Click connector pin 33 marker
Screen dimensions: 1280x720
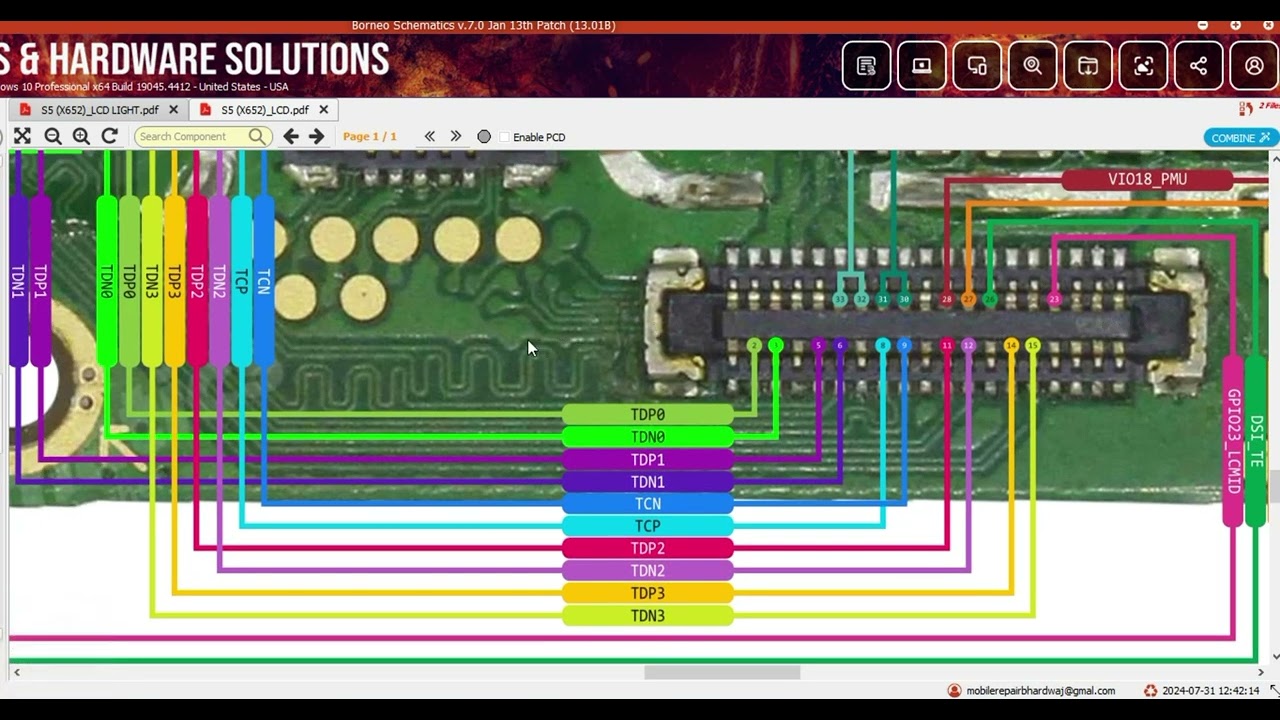click(x=840, y=299)
